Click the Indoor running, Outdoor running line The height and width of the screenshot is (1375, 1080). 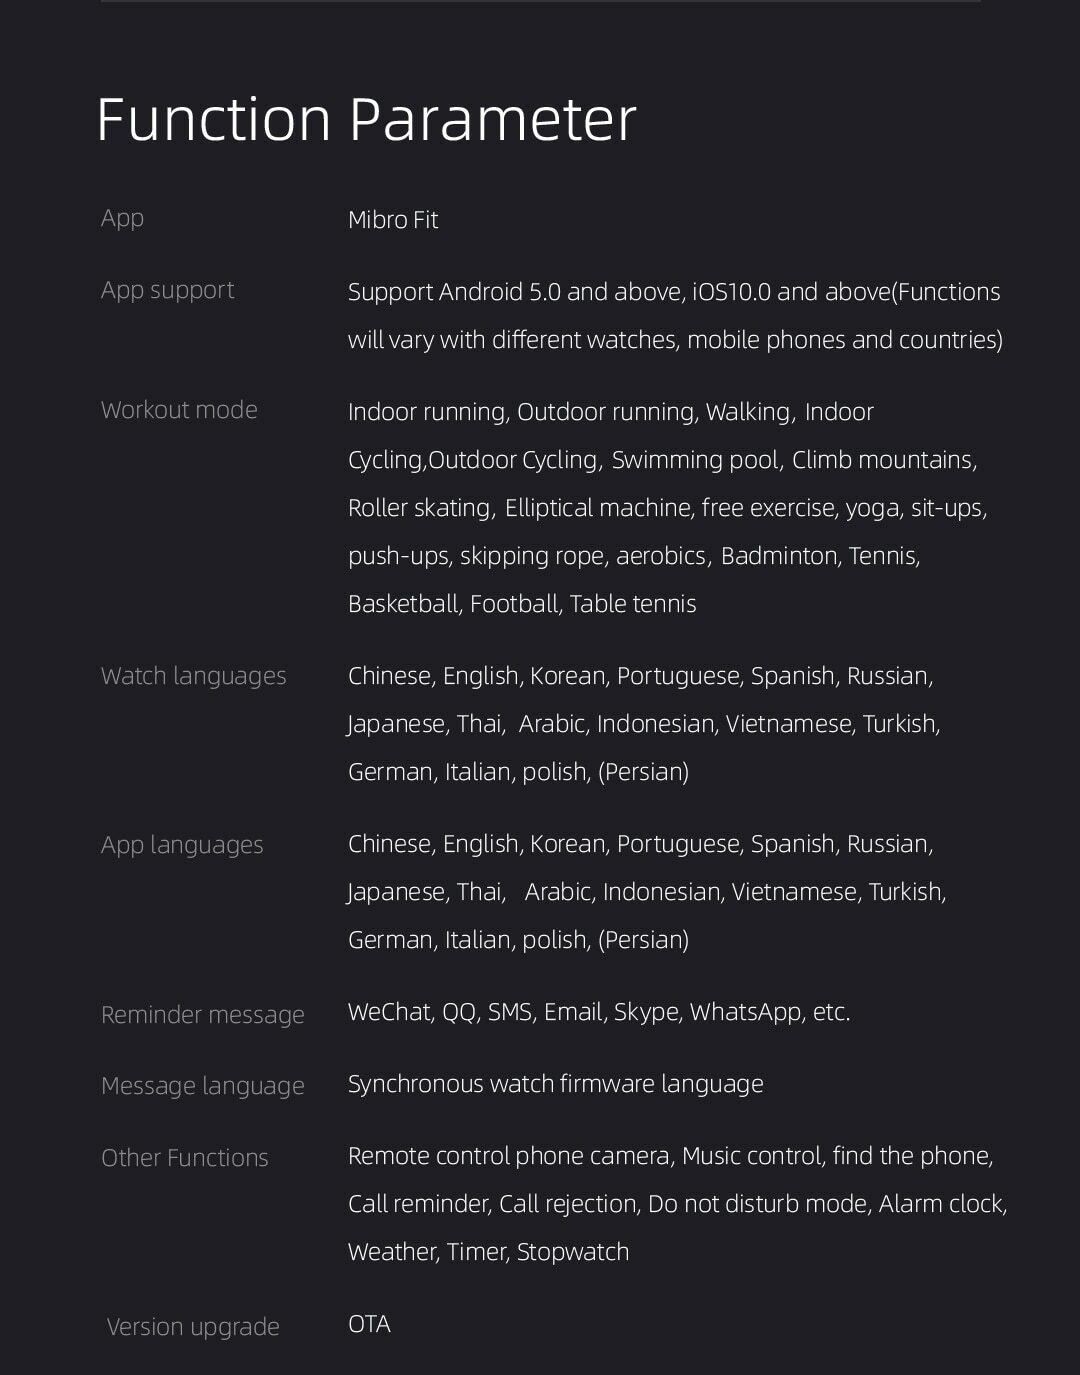[x=611, y=412]
